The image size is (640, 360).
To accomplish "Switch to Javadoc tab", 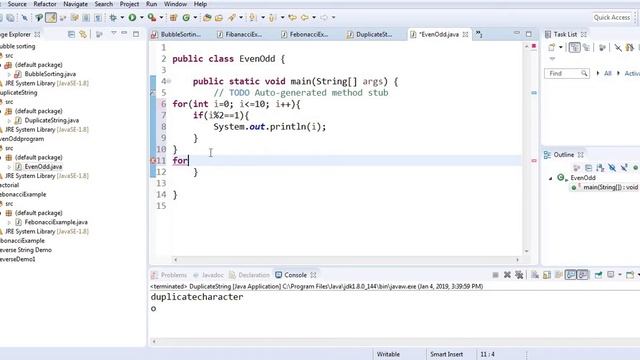I will point(209,275).
